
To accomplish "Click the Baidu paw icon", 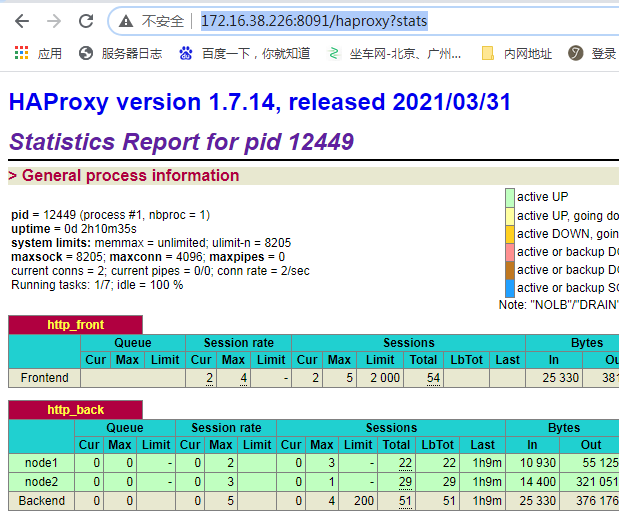I will pos(186,53).
